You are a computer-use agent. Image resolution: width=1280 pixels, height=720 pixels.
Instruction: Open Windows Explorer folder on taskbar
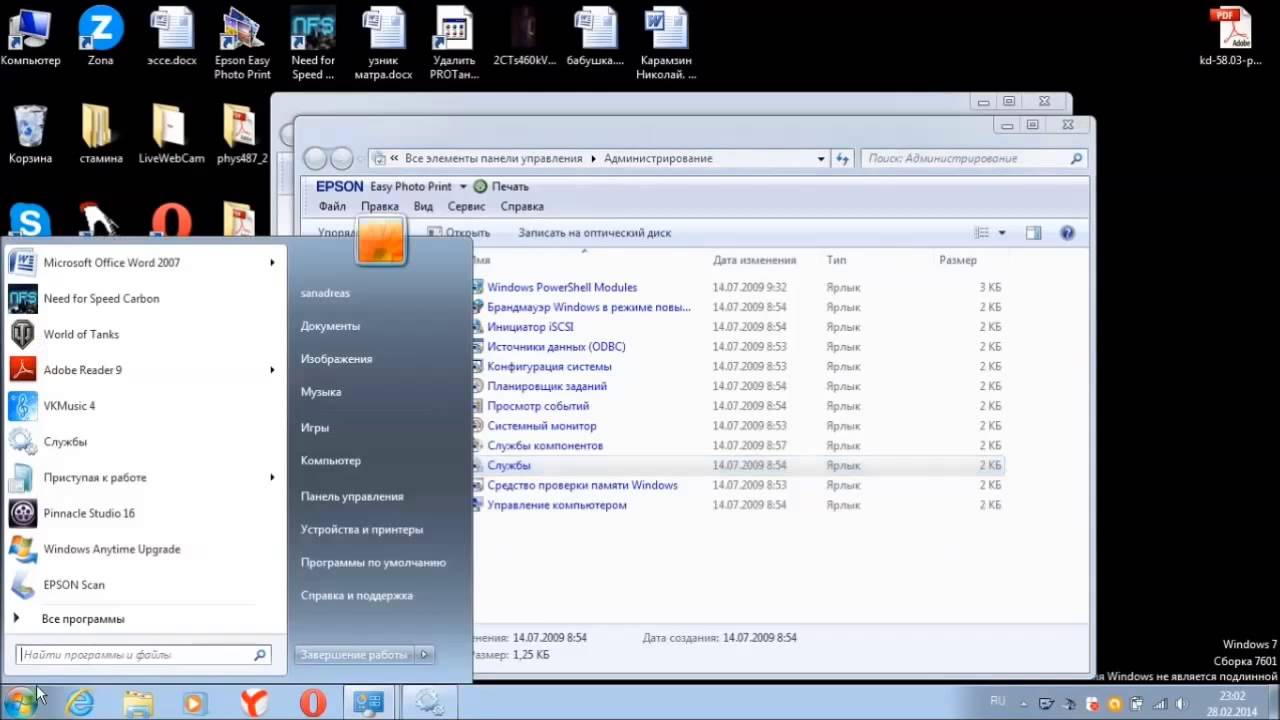(137, 703)
